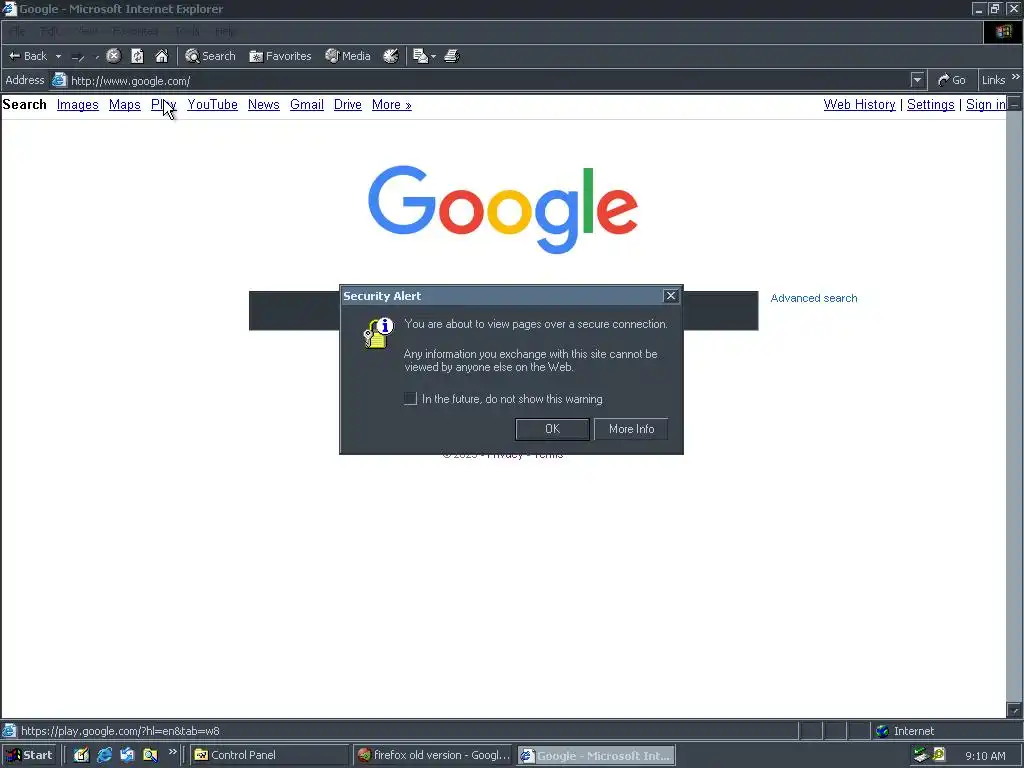Click the Outlook Express Quick Launch icon
The width and height of the screenshot is (1024, 768).
[127, 755]
